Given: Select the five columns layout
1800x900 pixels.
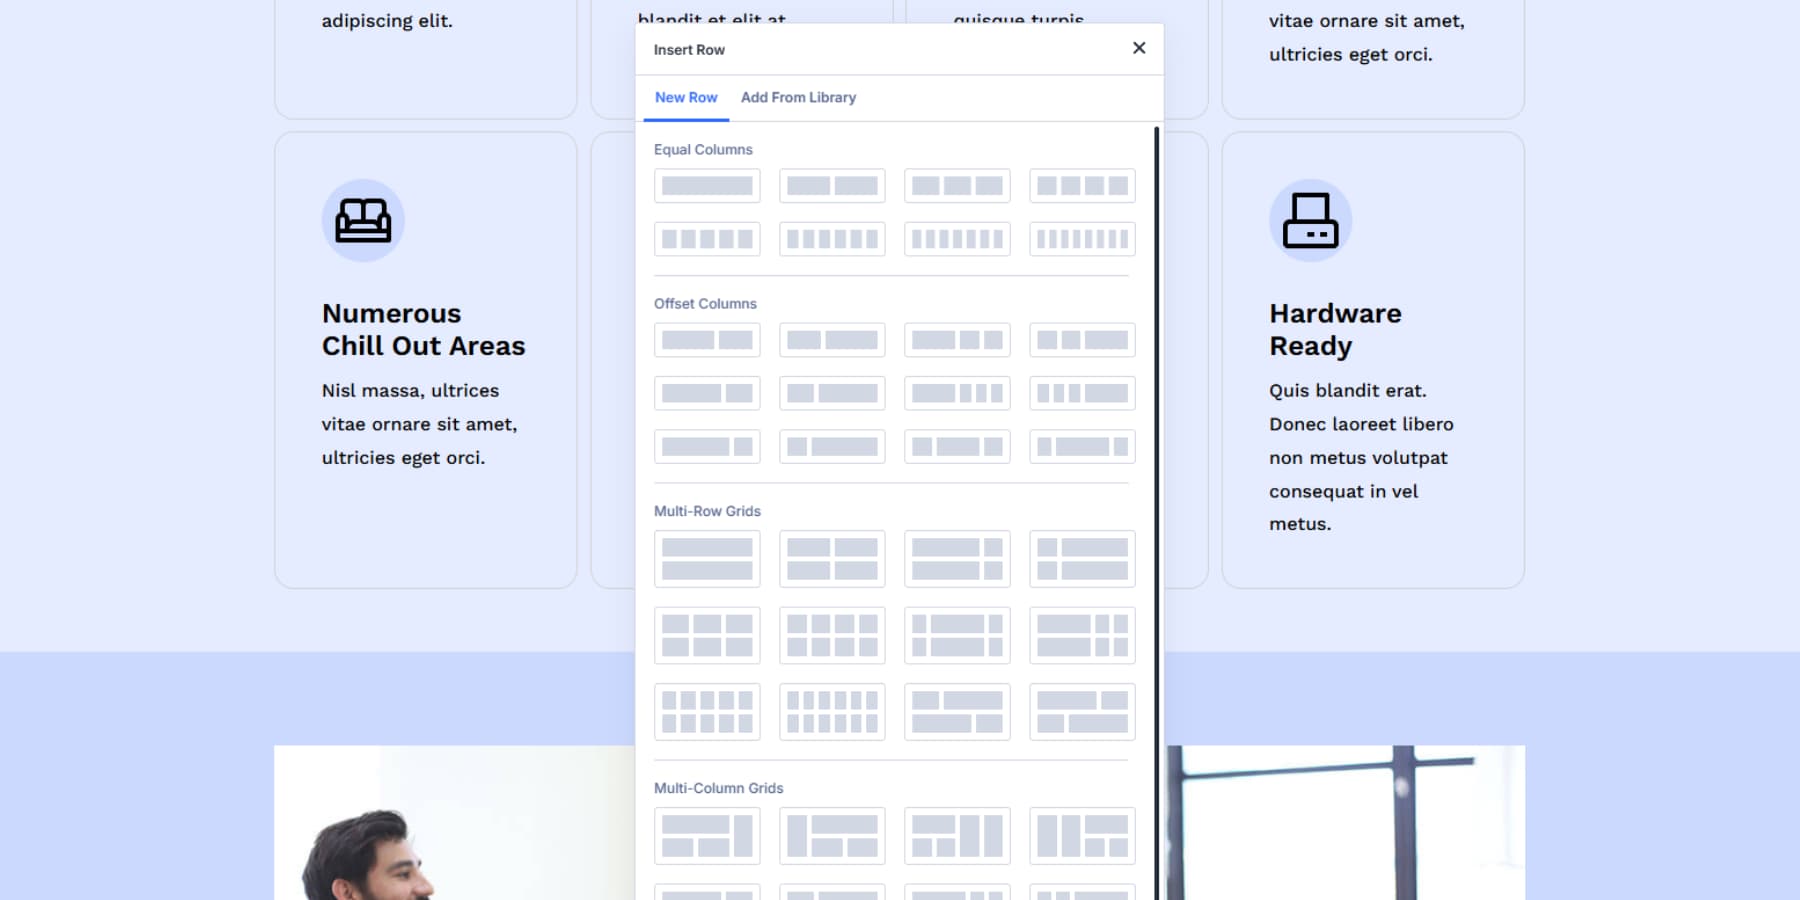Looking at the screenshot, I should point(707,238).
